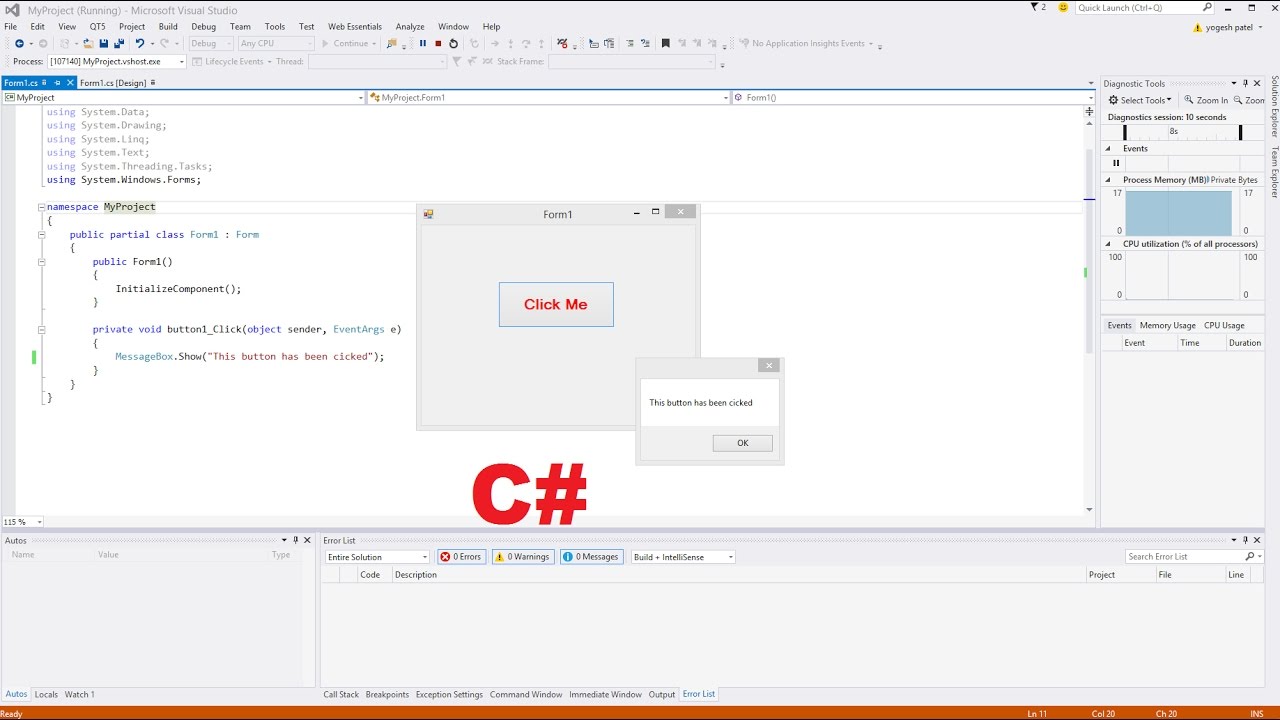Collapse the Process Memory graph section
The height and width of the screenshot is (720, 1280).
(x=1108, y=180)
